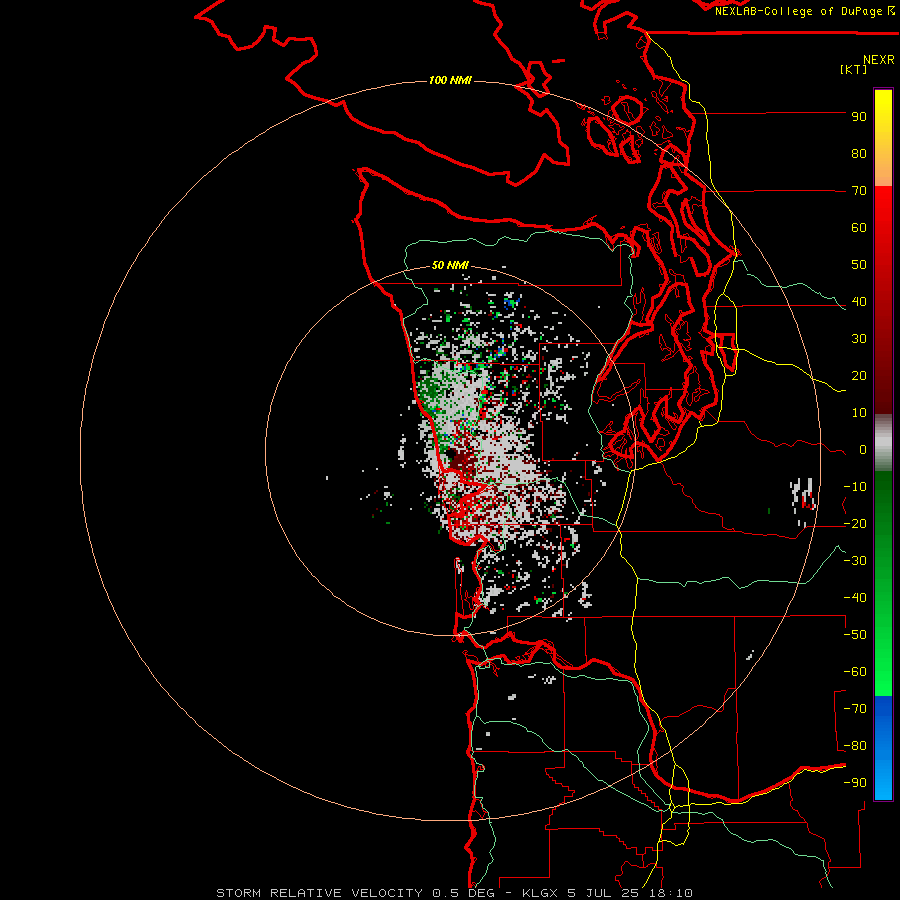Click the -20 velocity scale label
Viewport: 900px width, 900px height.
coord(855,524)
